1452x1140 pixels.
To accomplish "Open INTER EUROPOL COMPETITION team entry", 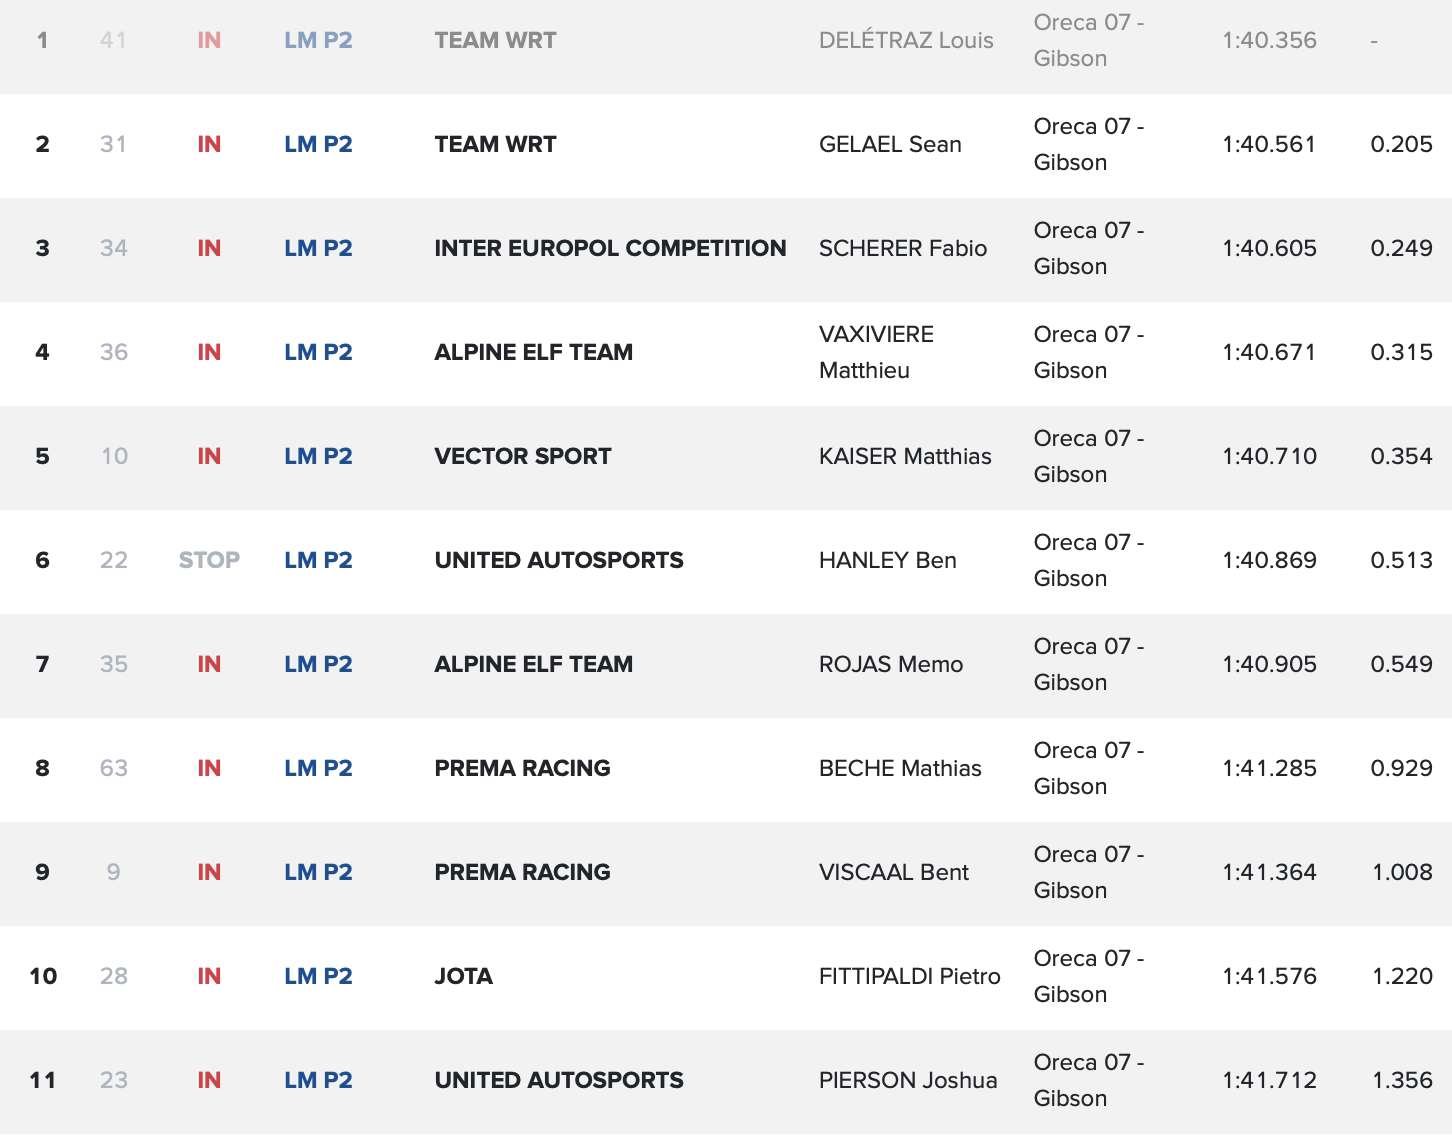I will point(610,248).
